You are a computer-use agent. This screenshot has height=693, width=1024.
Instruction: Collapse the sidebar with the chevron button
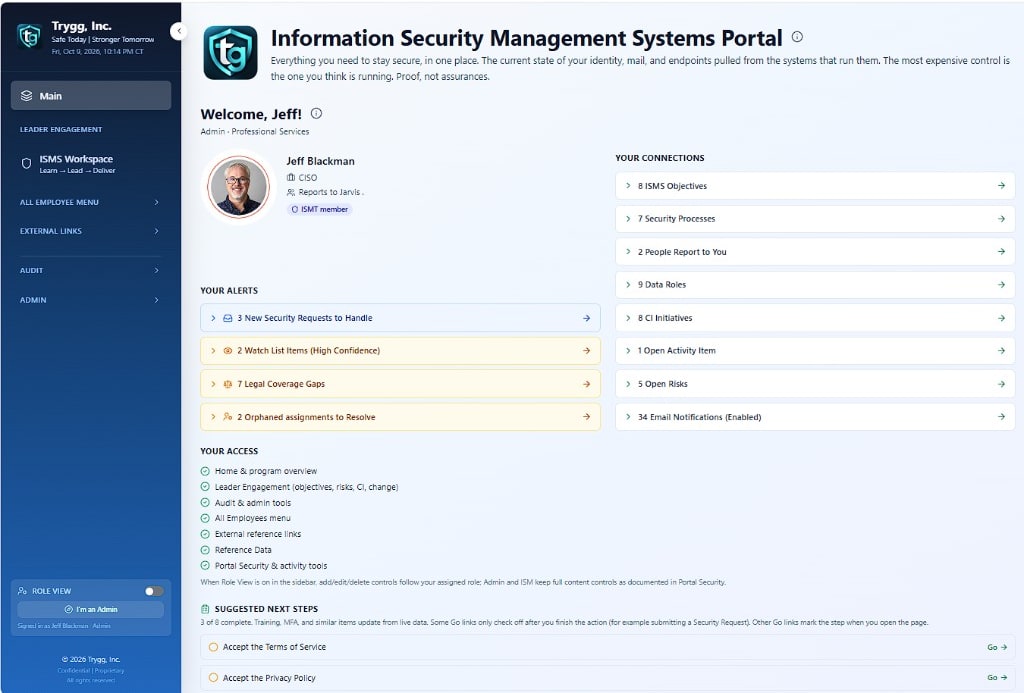(x=178, y=31)
